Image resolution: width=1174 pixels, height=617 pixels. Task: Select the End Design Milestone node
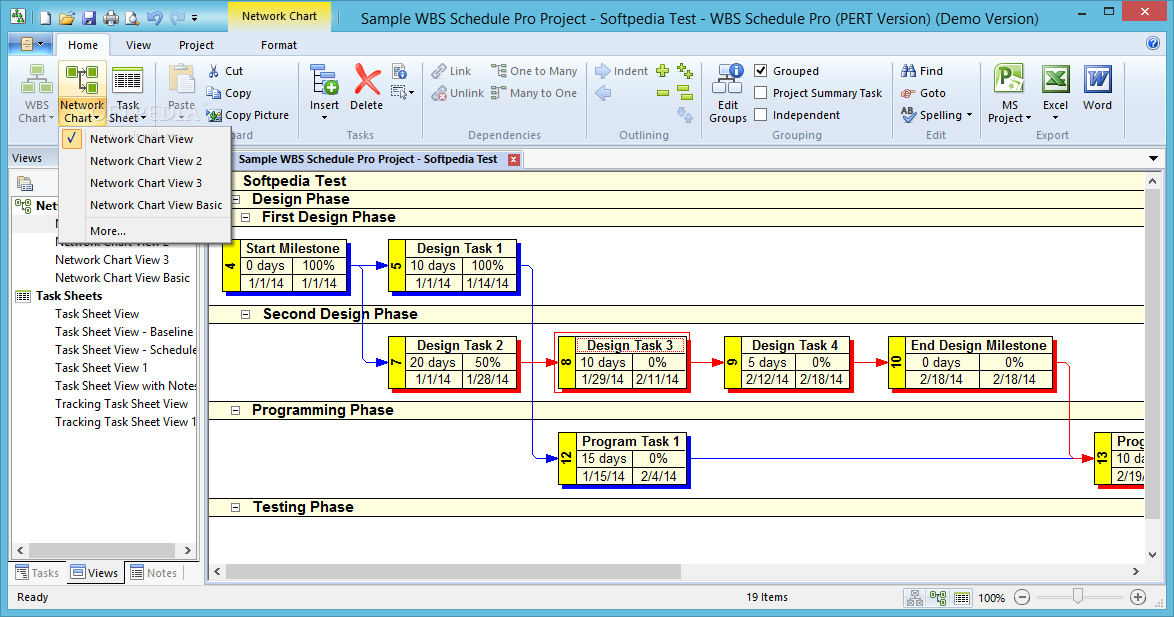(970, 362)
